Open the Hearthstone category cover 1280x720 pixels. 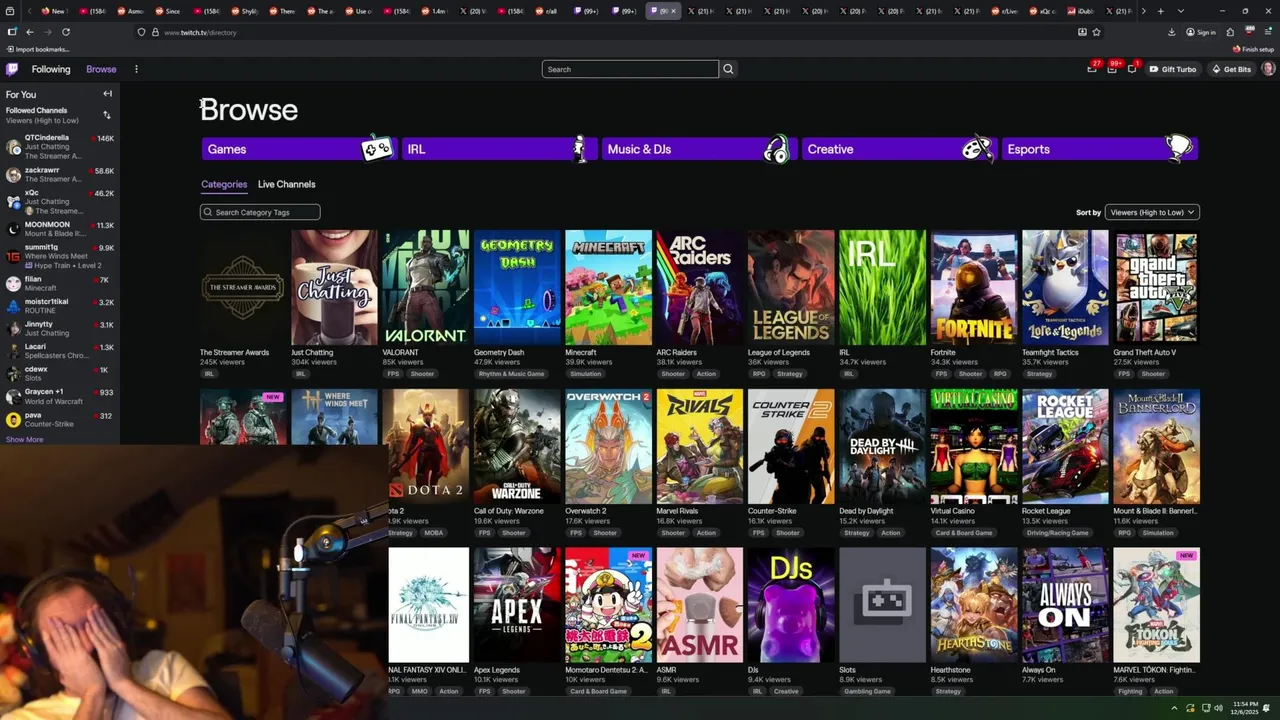[974, 605]
